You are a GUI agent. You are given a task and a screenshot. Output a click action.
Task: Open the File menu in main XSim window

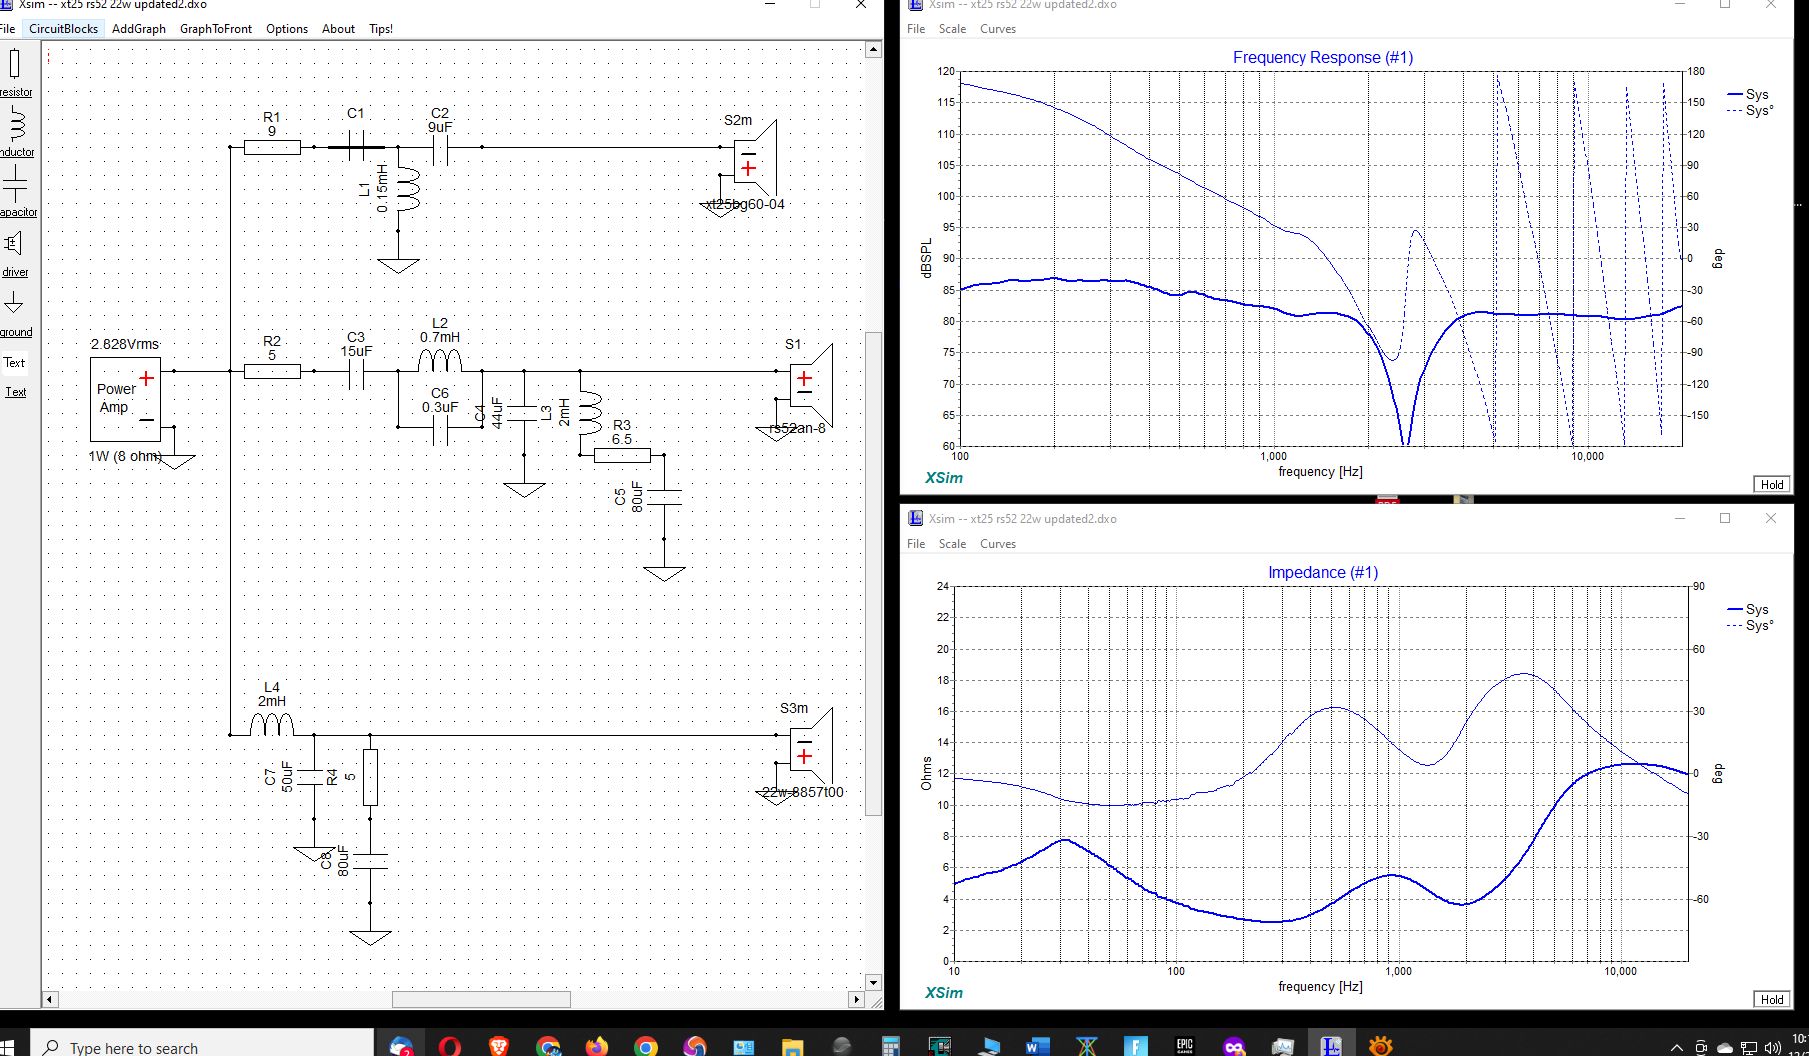click(x=7, y=29)
